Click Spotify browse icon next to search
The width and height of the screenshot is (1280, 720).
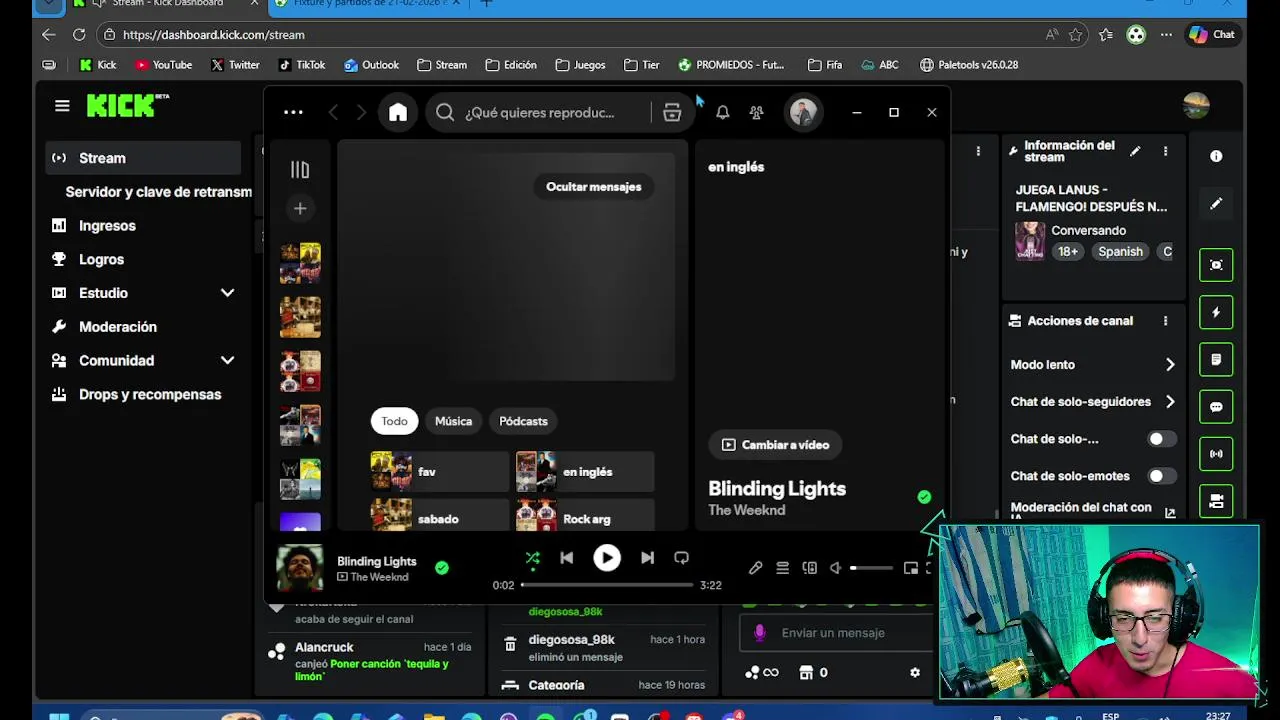[x=672, y=112]
